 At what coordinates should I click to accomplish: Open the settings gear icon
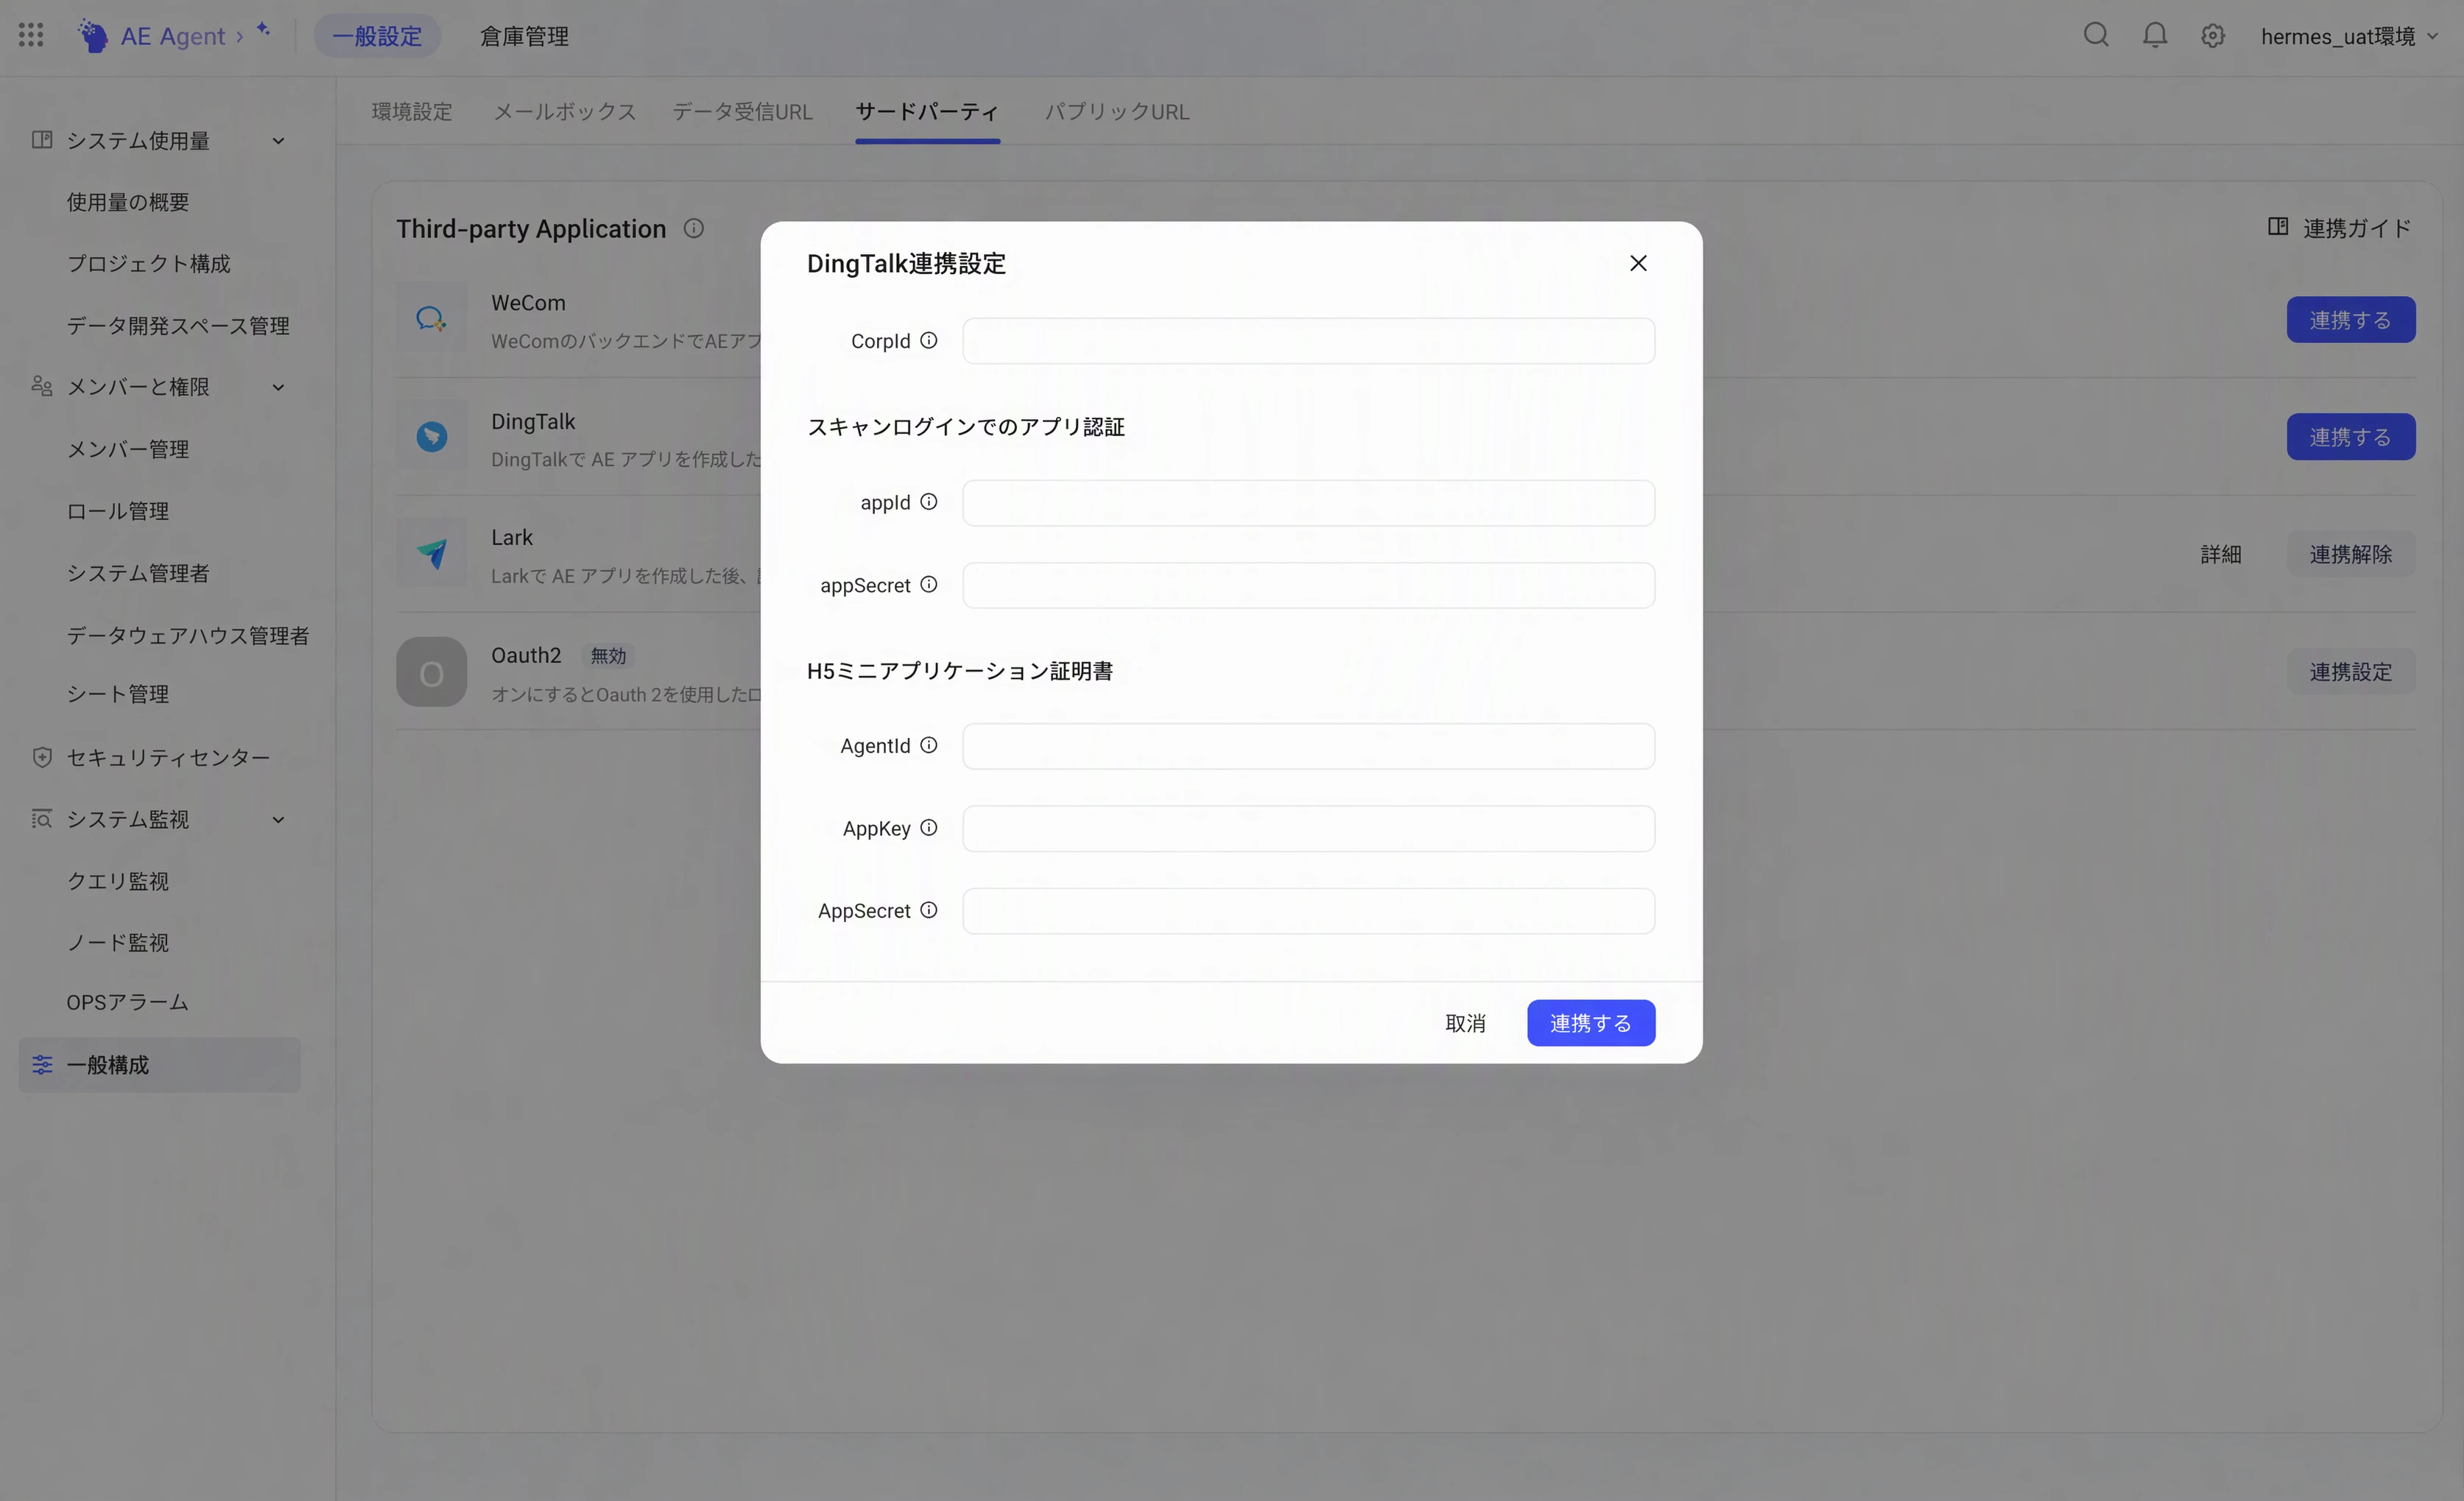coord(2213,36)
